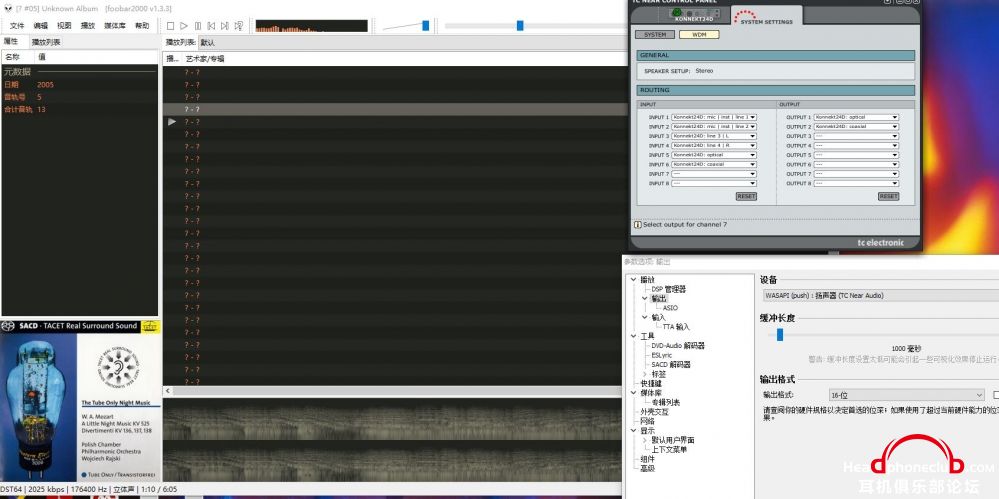The height and width of the screenshot is (499, 999).
Task: Select DVD-Audio 解码器 in preferences tree
Action: pyautogui.click(x=678, y=345)
